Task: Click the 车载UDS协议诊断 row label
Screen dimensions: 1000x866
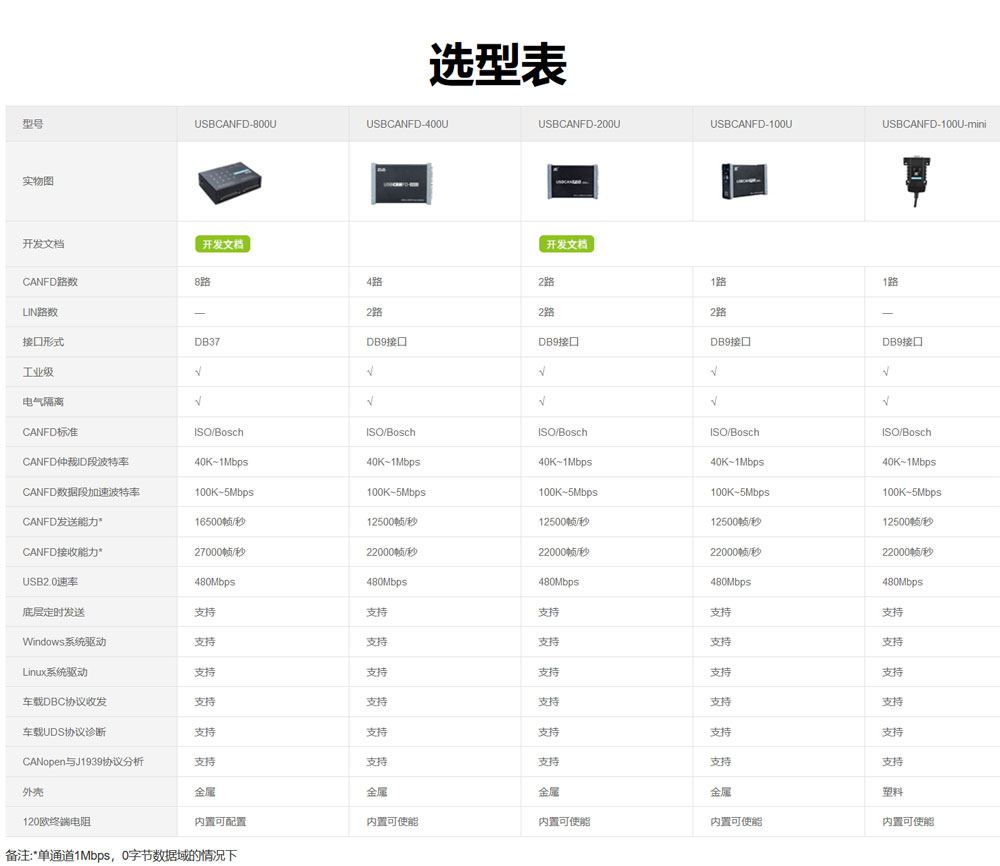Action: point(64,732)
